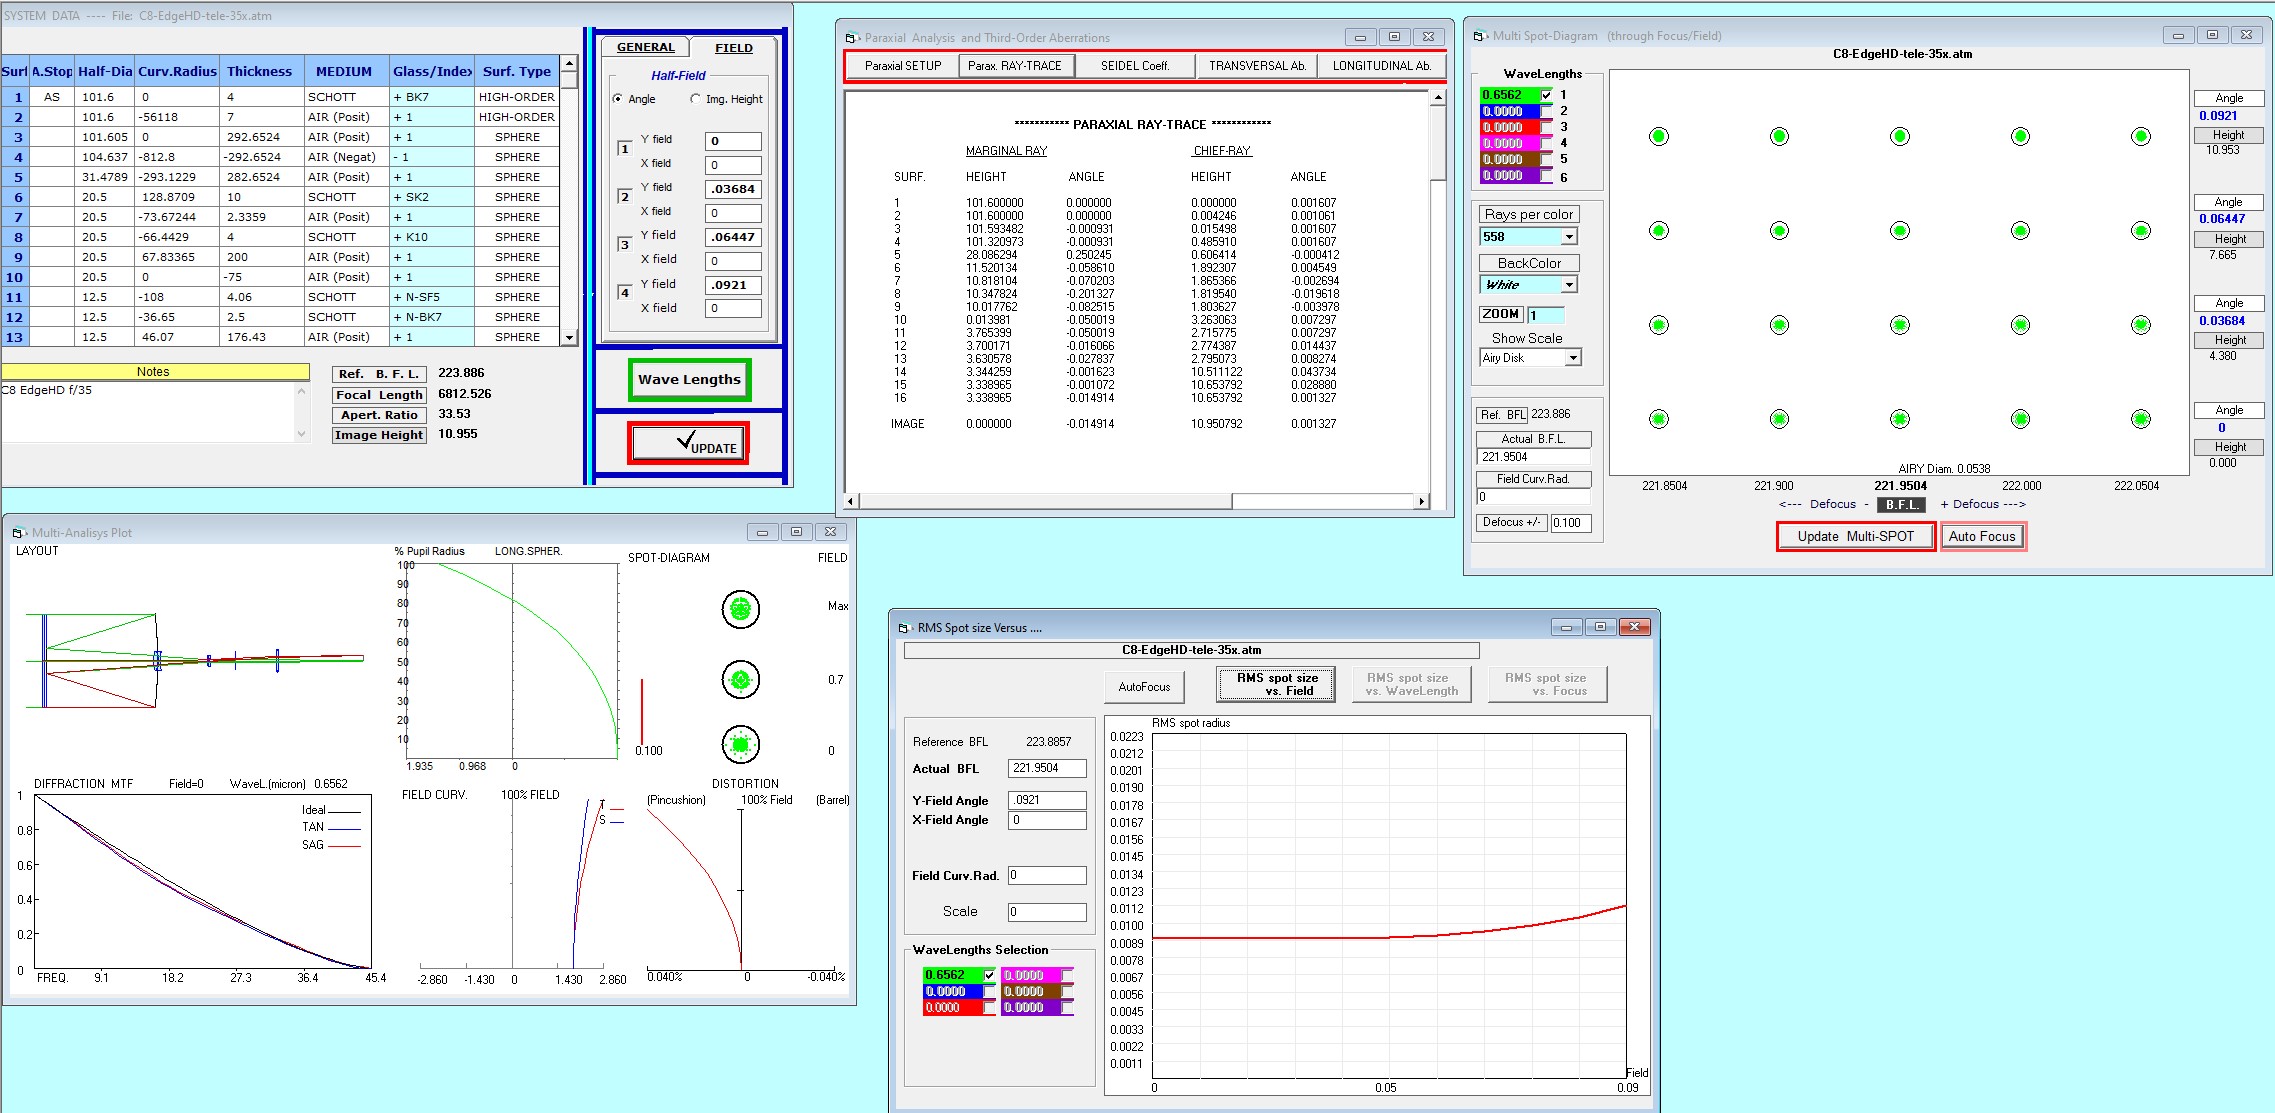Image resolution: width=2275 pixels, height=1113 pixels.
Task: Click the Multi-Spot-Diagram window title icon
Action: pos(1480,36)
